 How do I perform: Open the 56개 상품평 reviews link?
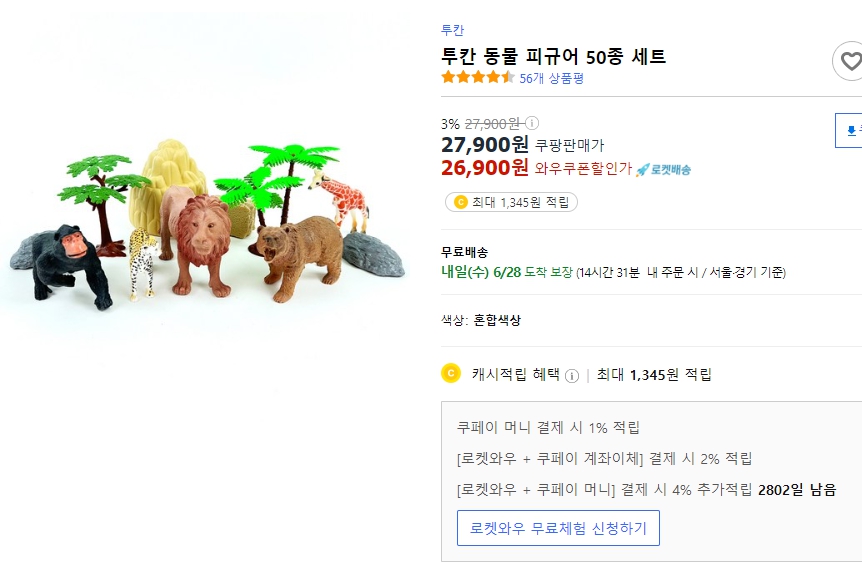point(551,78)
